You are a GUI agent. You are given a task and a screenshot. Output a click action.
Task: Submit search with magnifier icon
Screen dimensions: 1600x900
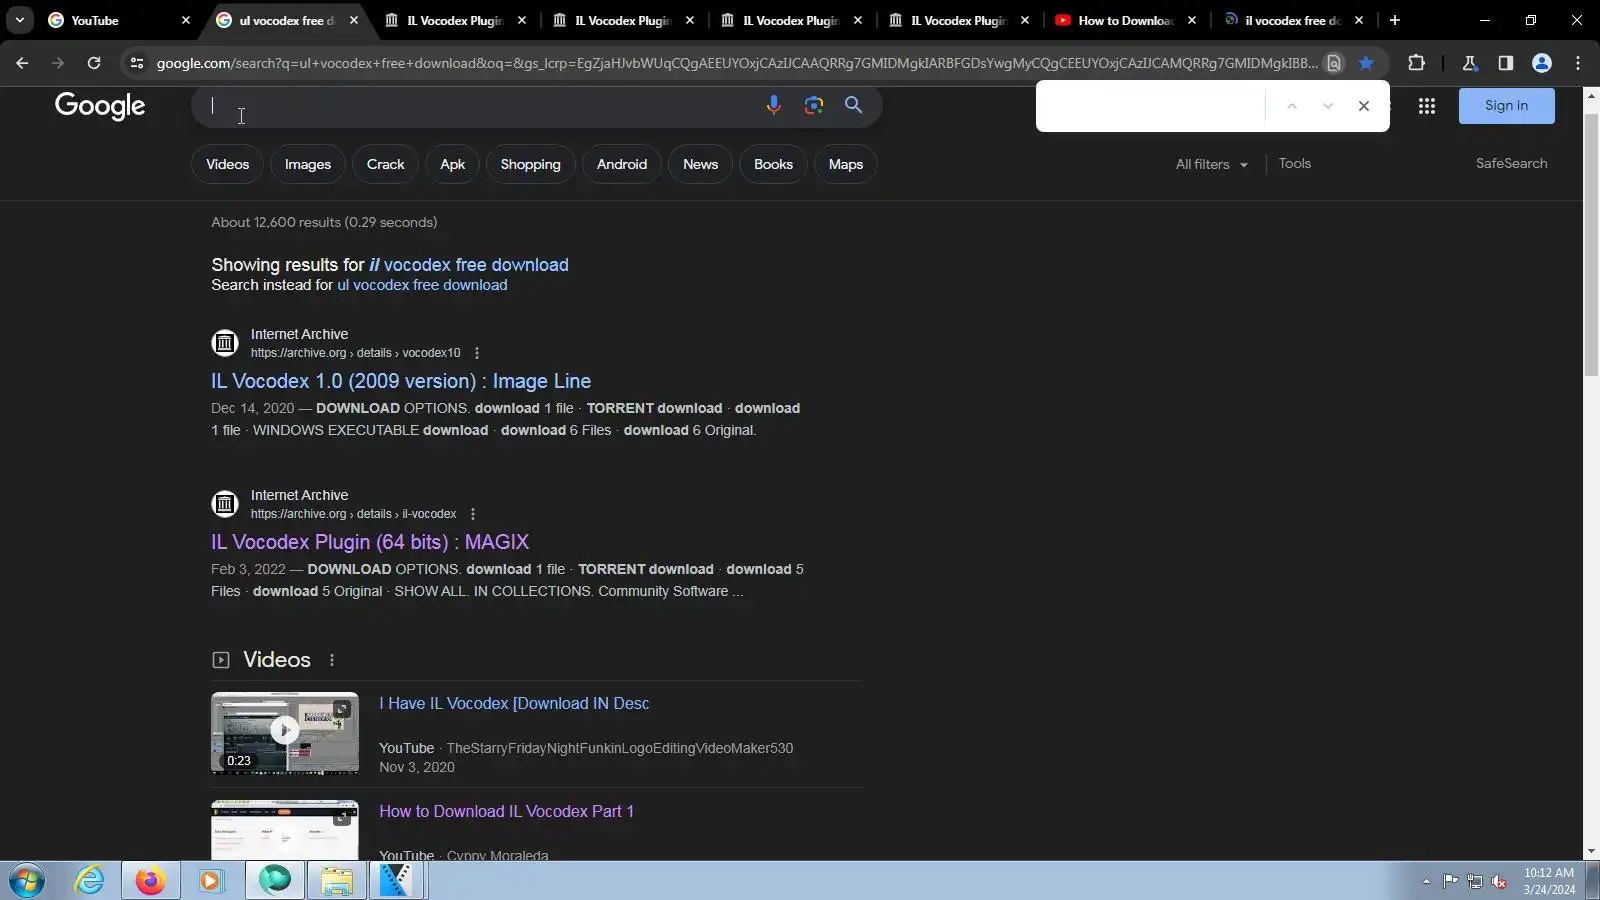pyautogui.click(x=853, y=105)
